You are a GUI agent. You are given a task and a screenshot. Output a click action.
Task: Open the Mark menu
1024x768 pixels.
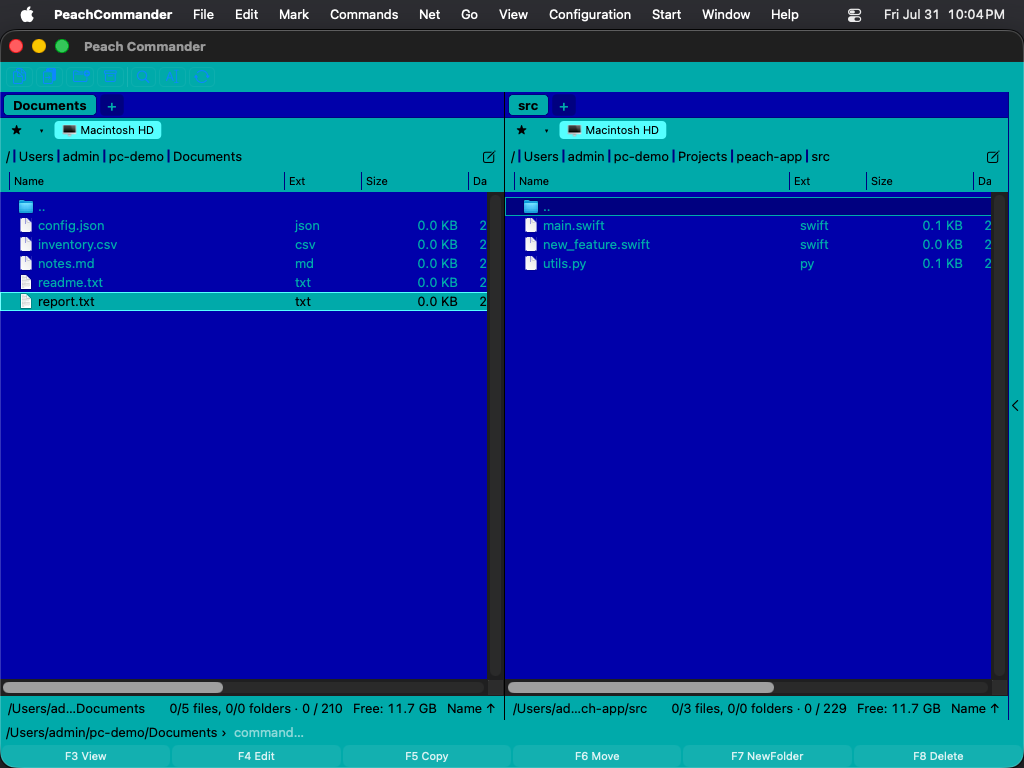294,14
